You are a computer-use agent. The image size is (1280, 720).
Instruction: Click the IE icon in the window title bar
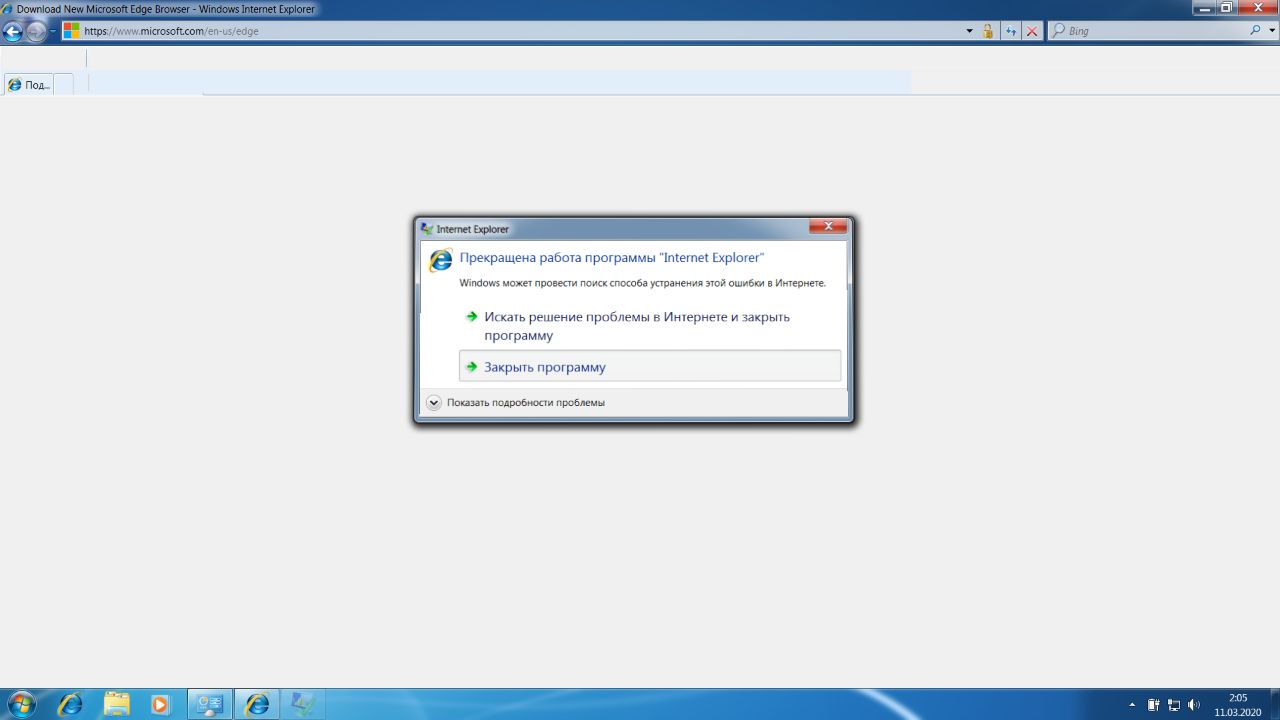[8, 9]
